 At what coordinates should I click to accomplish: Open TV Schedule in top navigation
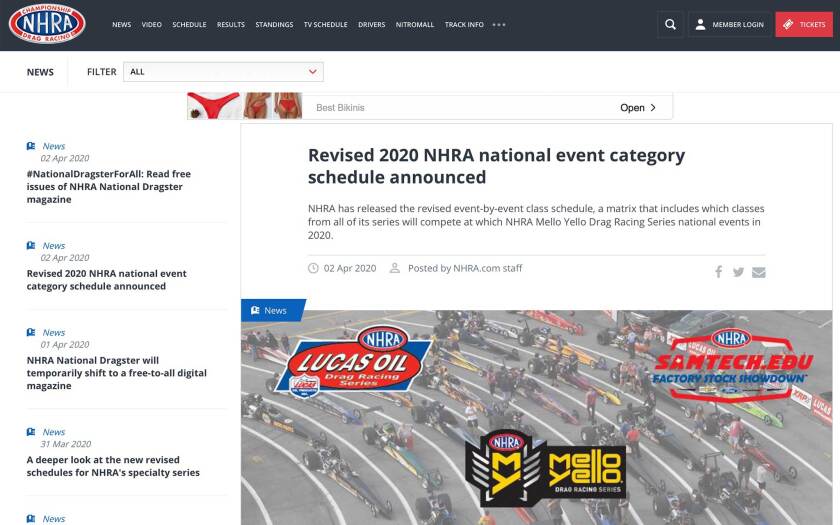click(x=326, y=25)
